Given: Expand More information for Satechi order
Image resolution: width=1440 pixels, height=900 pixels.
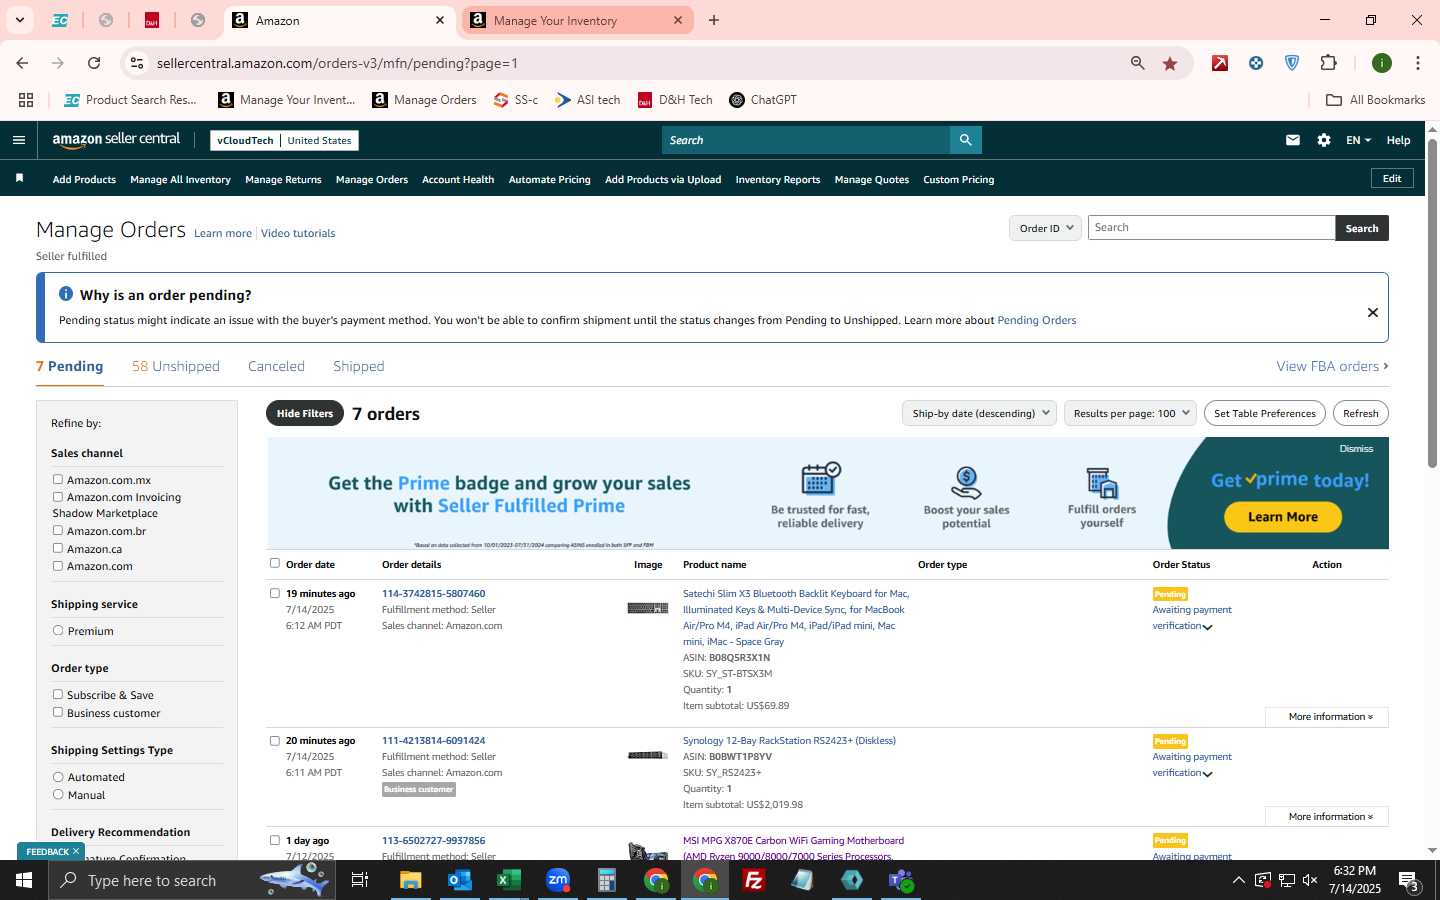Looking at the screenshot, I should (1327, 717).
